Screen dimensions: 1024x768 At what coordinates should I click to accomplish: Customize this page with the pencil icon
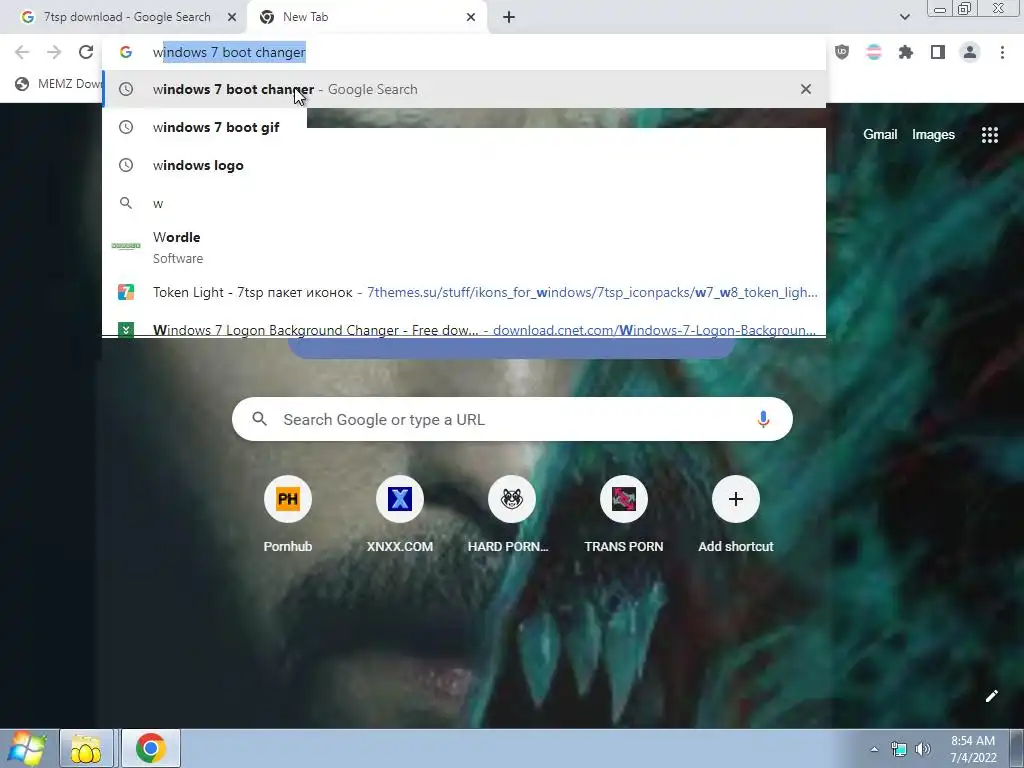point(991,696)
